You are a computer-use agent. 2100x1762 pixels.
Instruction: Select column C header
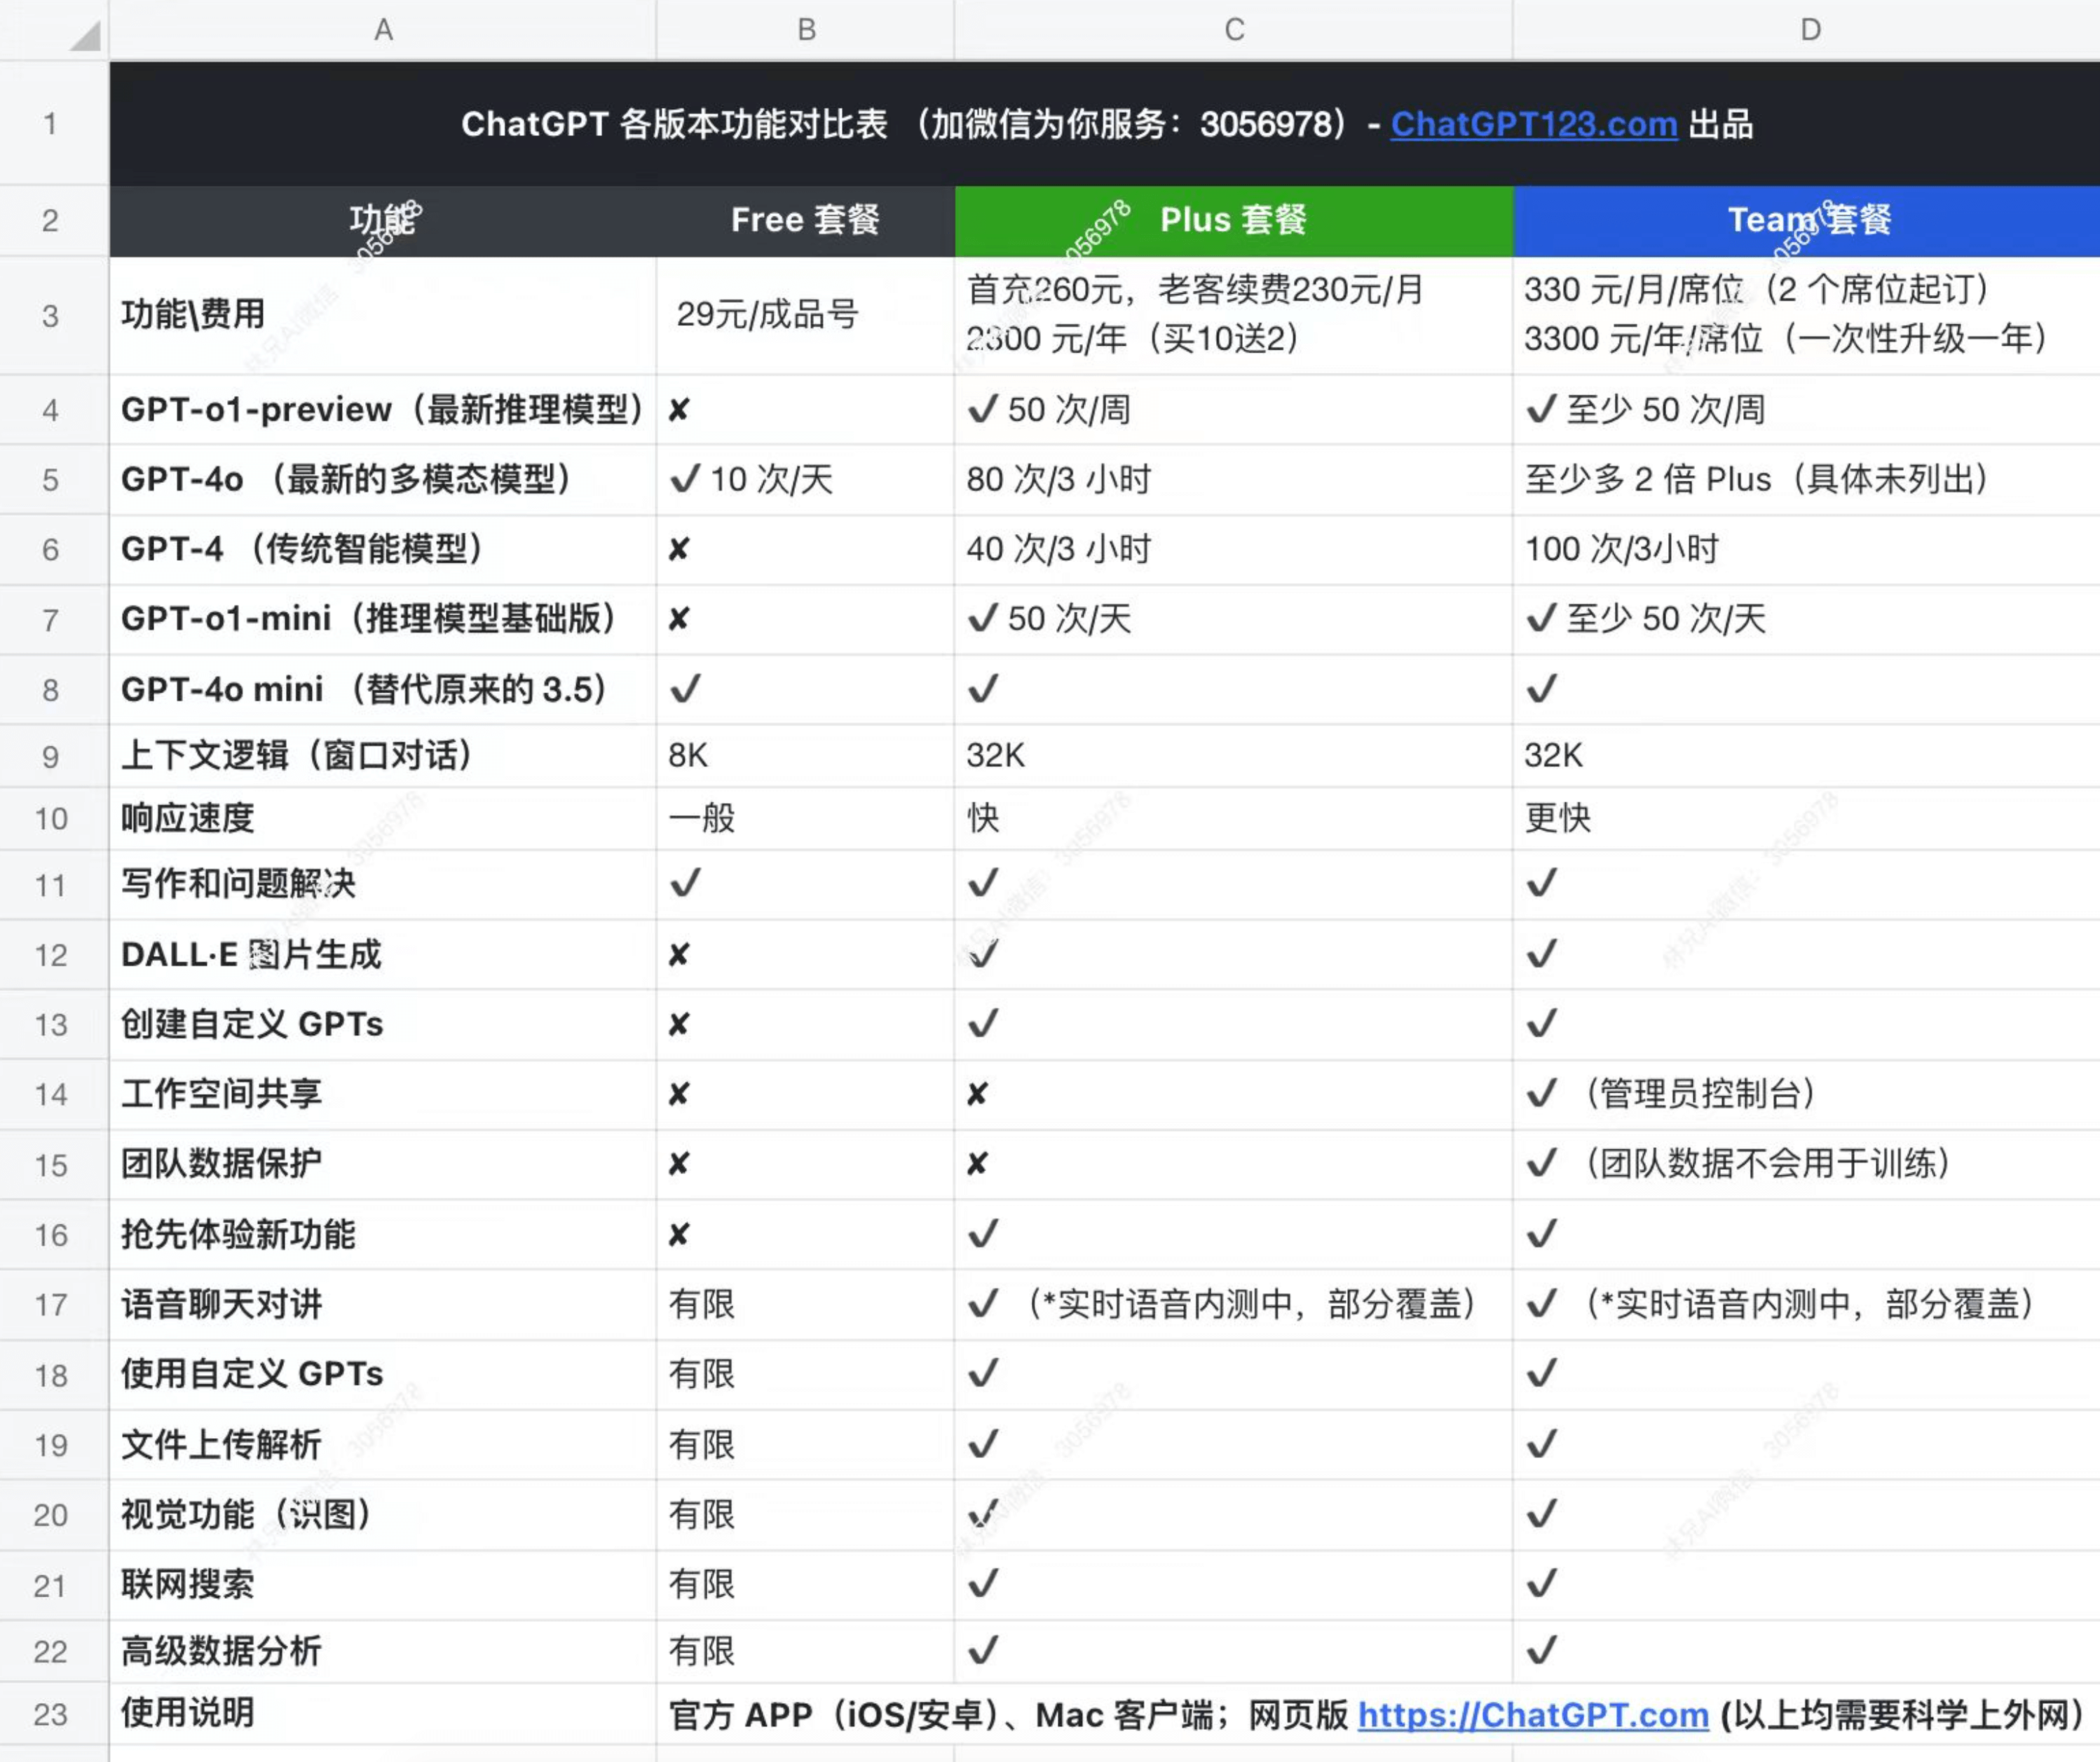point(1234,30)
